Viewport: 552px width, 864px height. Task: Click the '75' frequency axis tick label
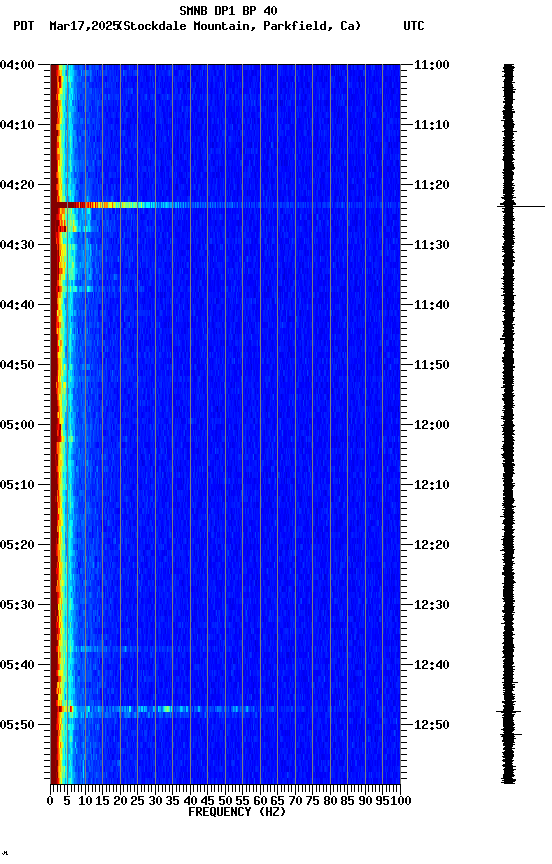click(x=313, y=802)
